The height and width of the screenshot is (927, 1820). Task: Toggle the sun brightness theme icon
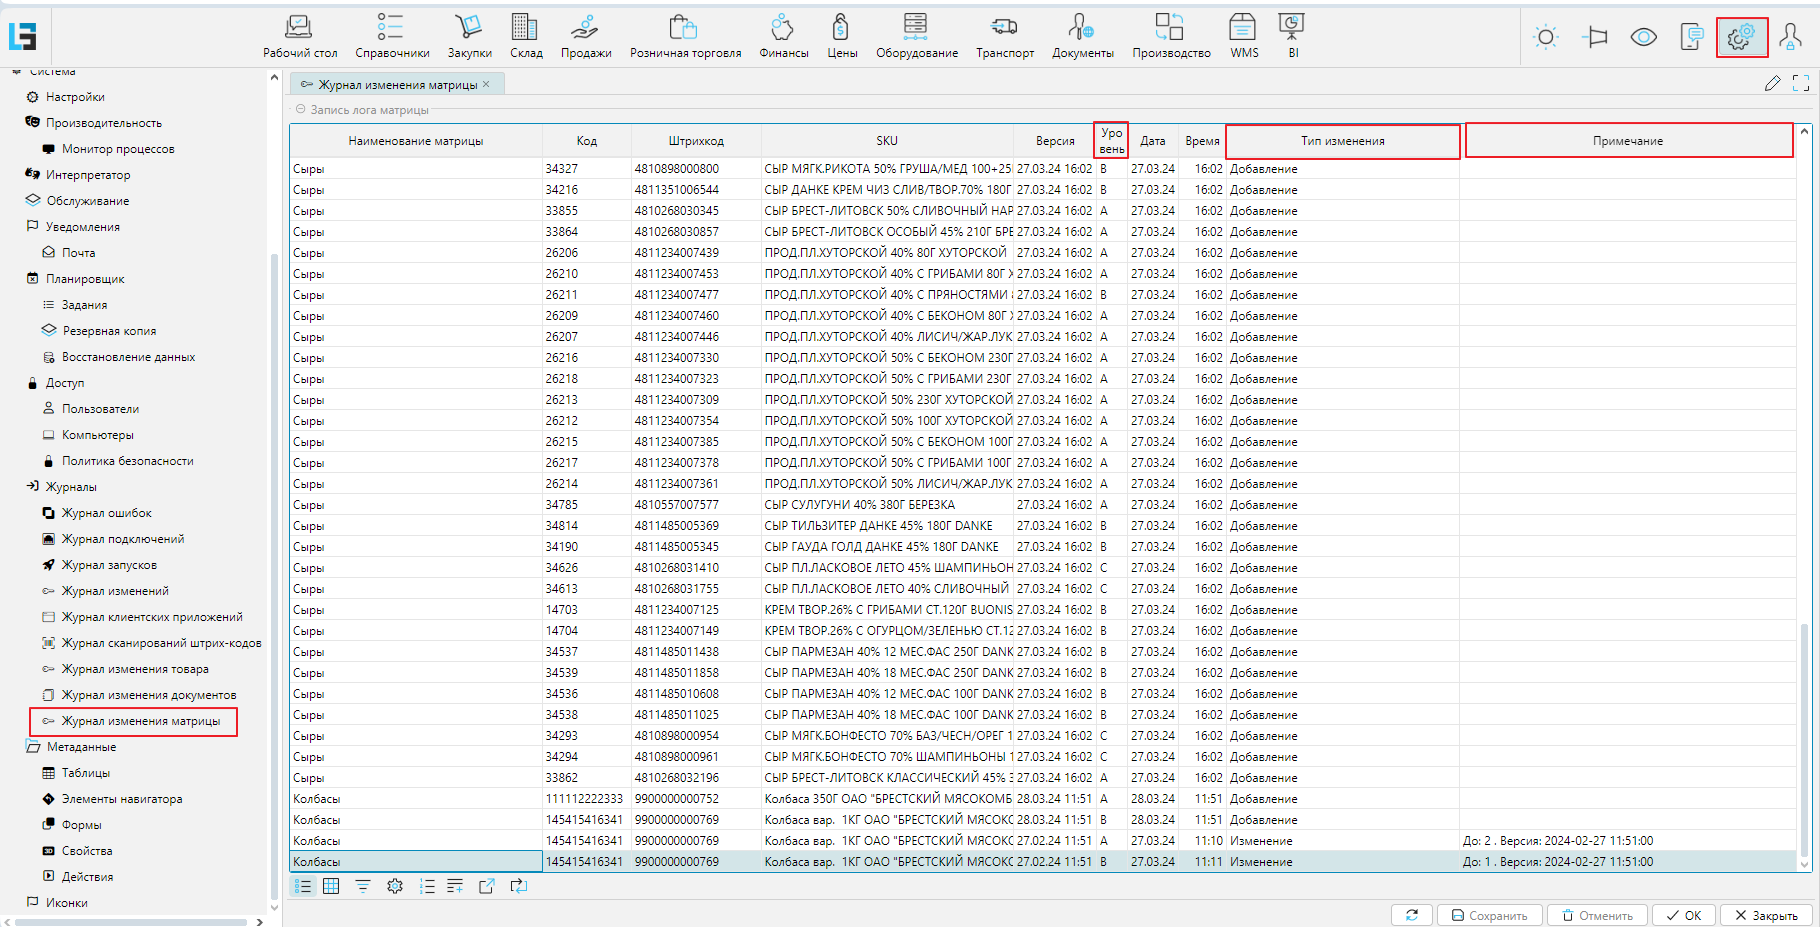(x=1545, y=38)
